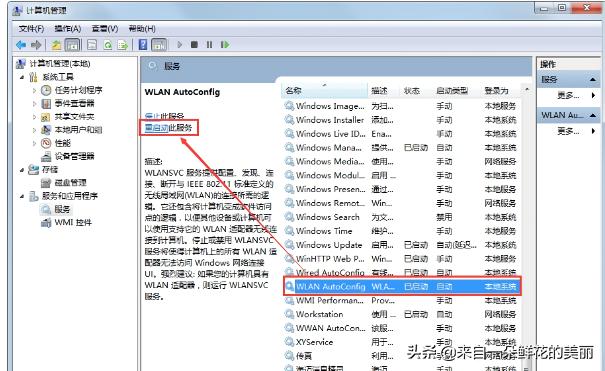The image size is (605, 371).
Task: Click the gear icon beside Windows Remot...
Action: coord(289,203)
